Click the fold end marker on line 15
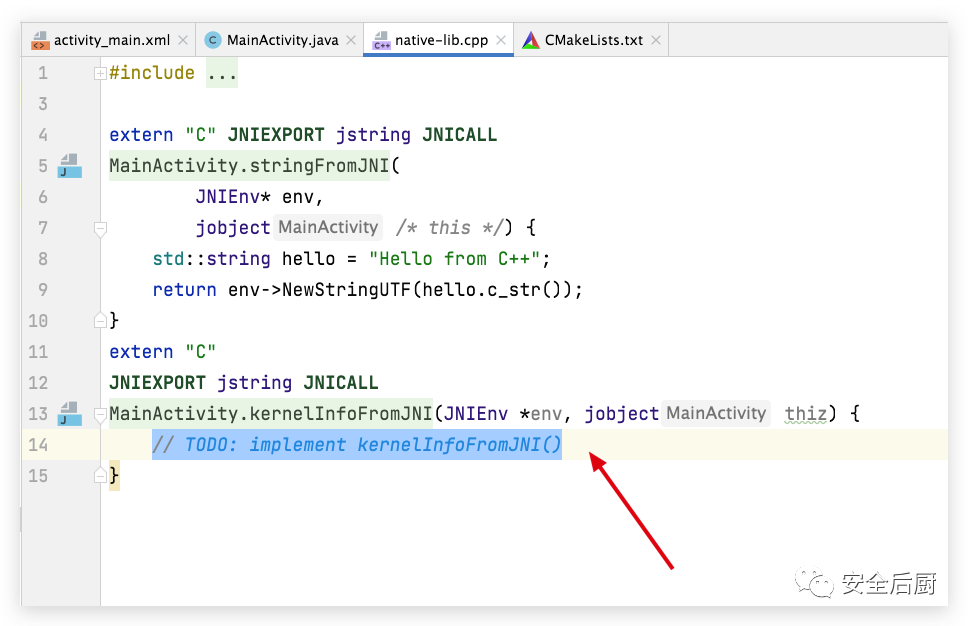The height and width of the screenshot is (626, 968). [x=99, y=476]
